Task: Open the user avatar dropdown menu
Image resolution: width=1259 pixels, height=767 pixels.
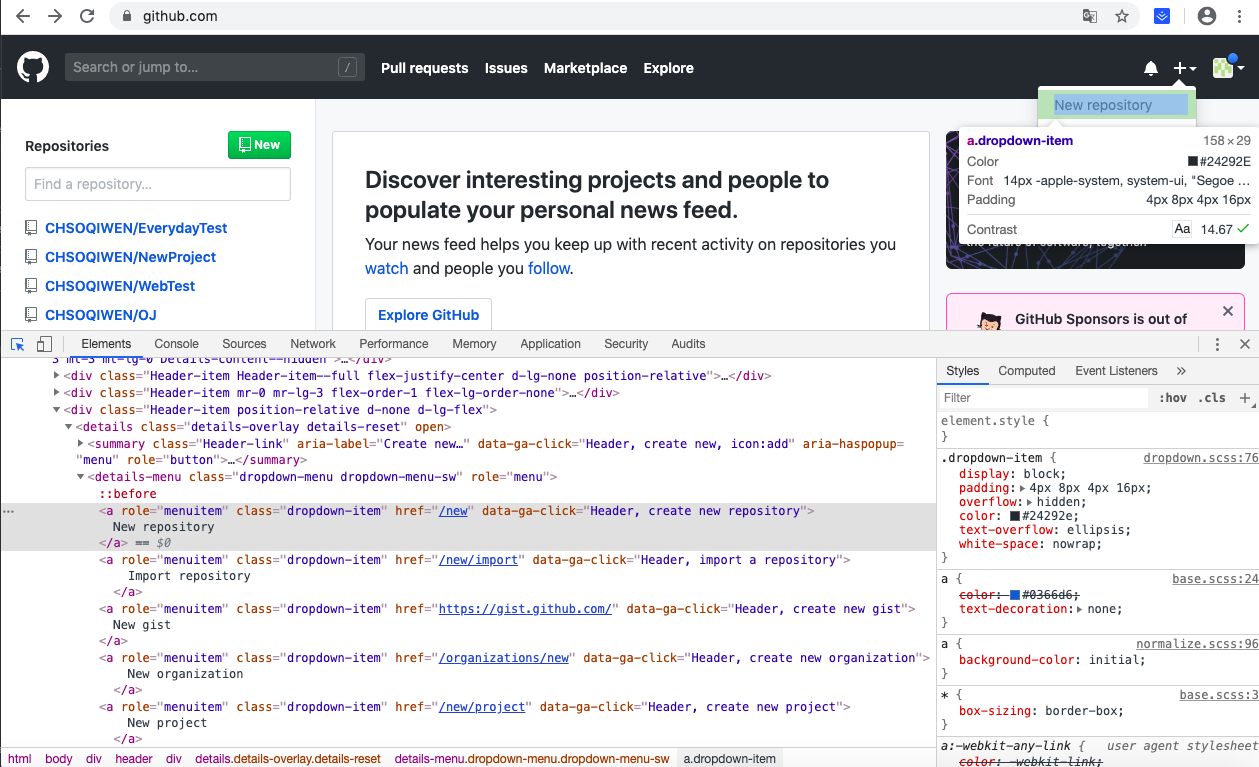Action: tap(1228, 68)
